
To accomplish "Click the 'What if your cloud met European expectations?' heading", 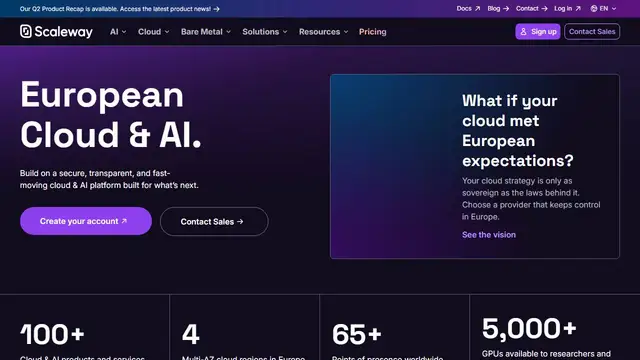I will 518,131.
